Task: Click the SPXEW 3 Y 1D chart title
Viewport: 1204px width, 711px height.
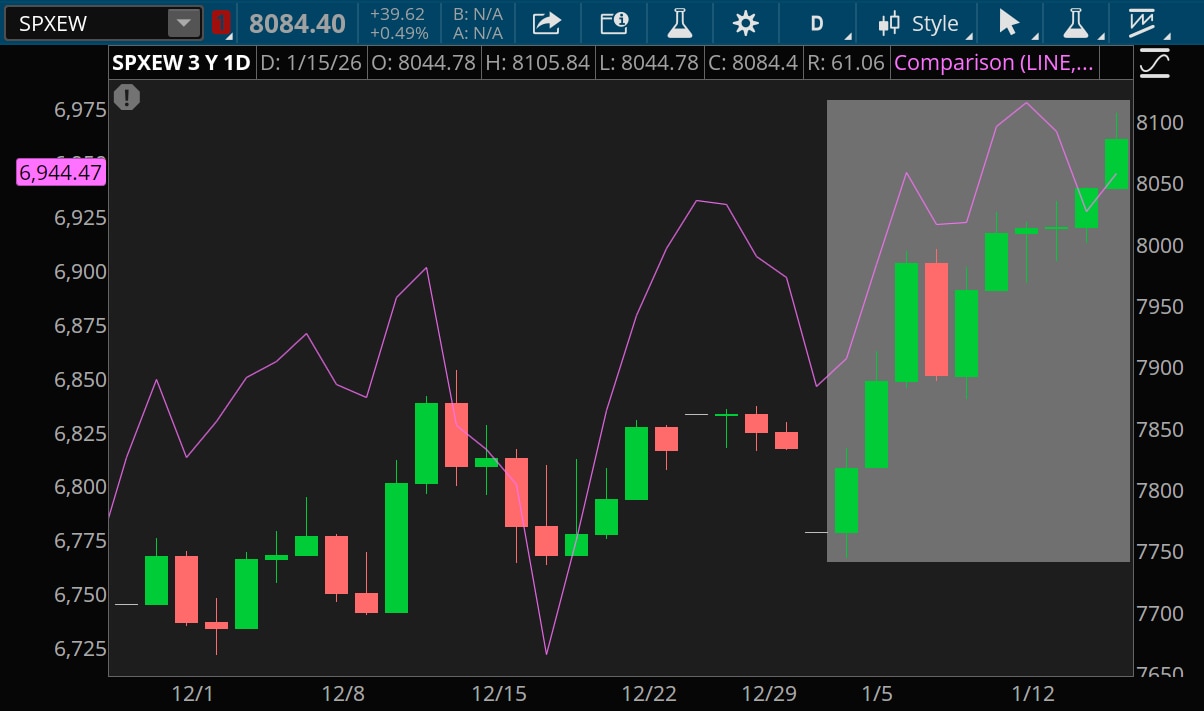Action: point(181,63)
